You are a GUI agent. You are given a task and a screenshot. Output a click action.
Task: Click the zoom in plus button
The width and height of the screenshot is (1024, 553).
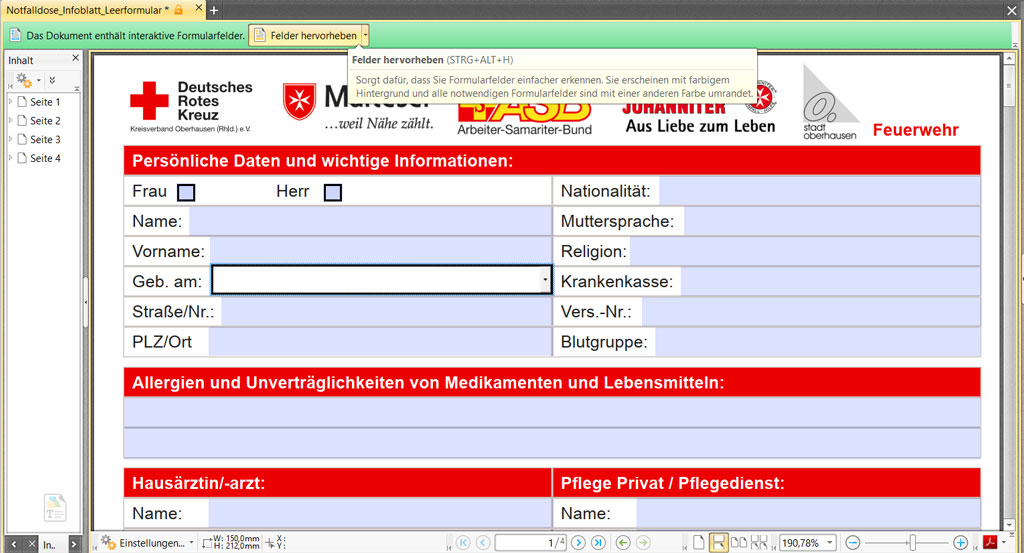pos(960,542)
